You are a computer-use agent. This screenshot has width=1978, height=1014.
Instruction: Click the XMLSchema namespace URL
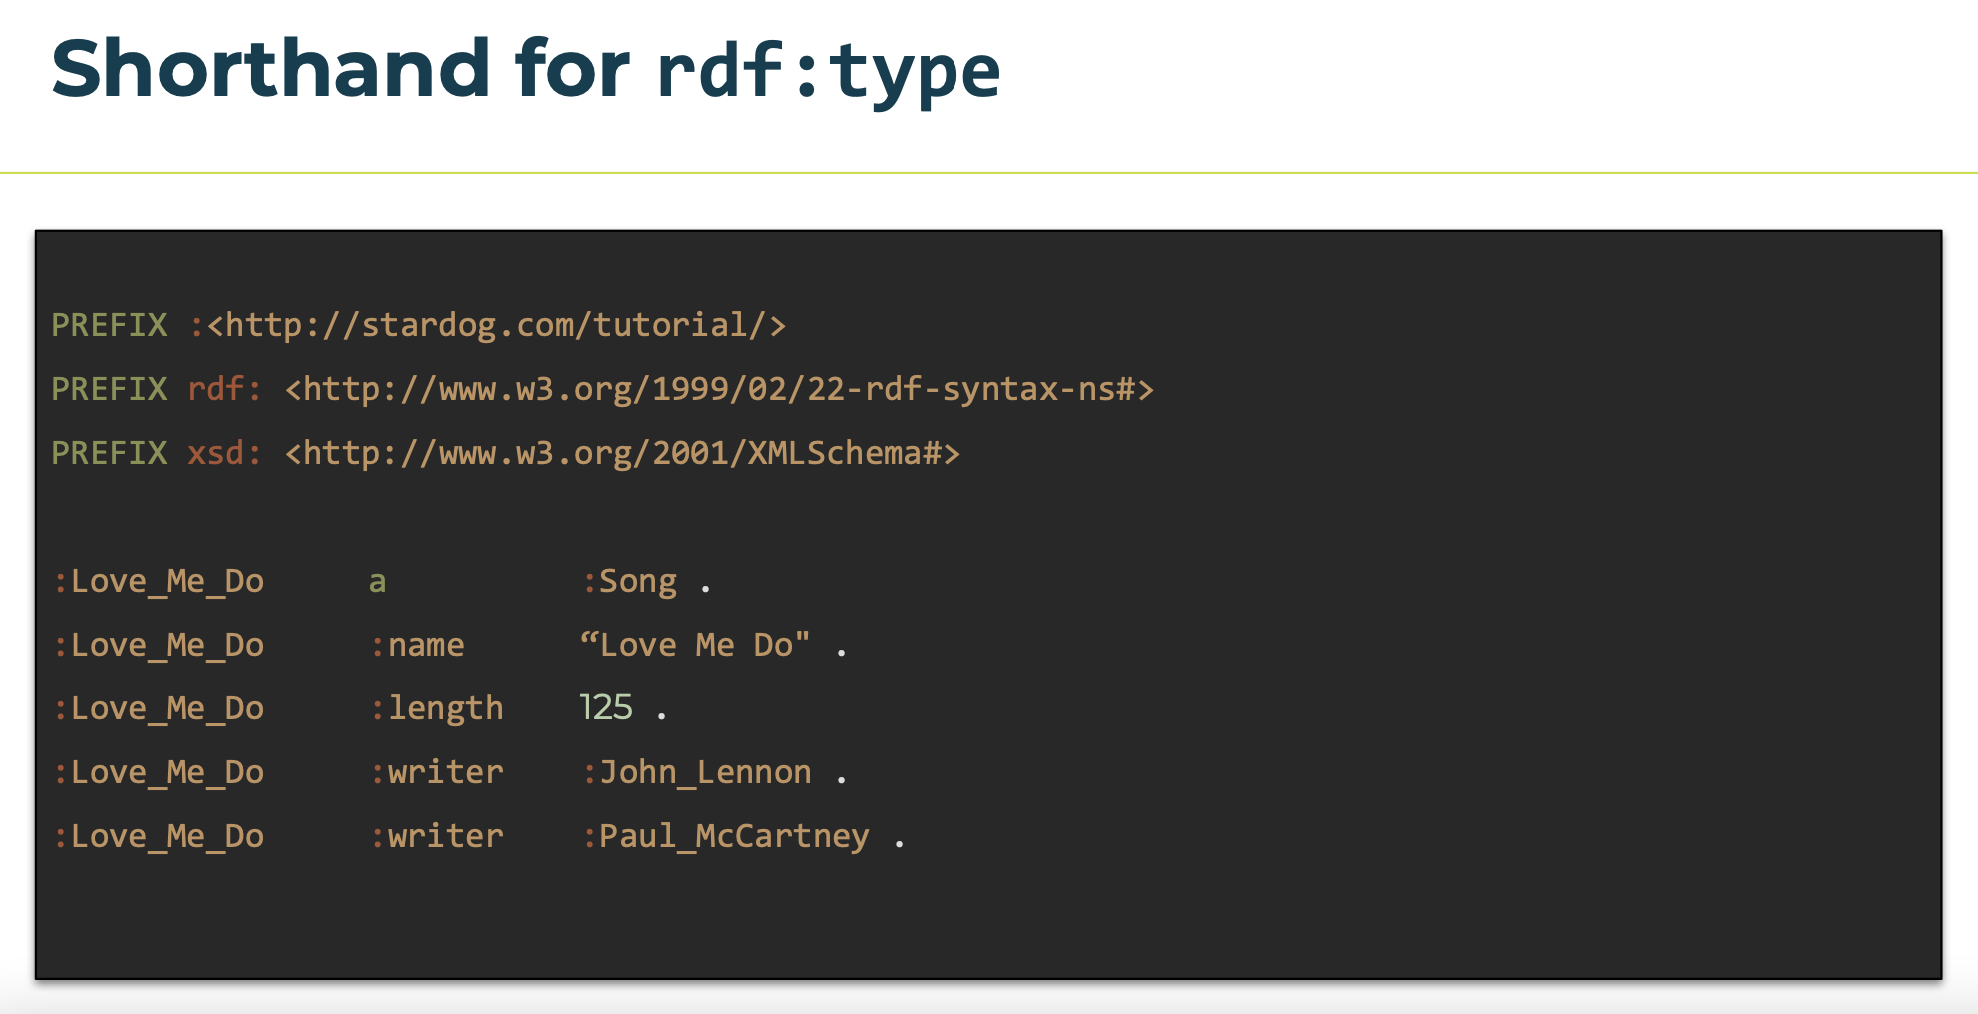point(623,453)
